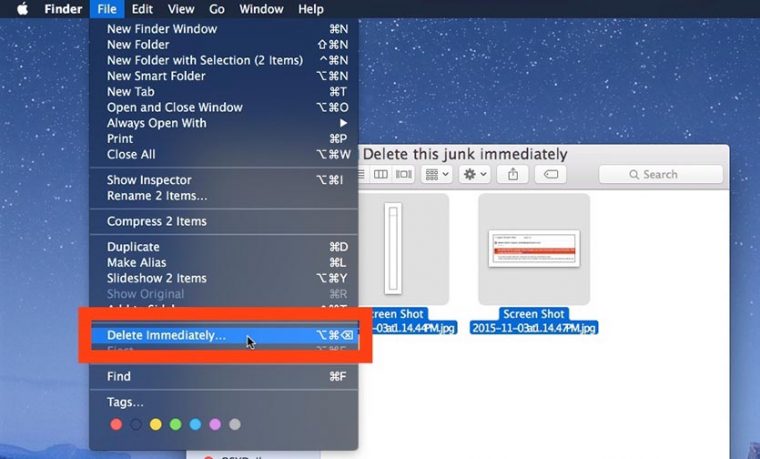Screen dimensions: 760x459
Task: Choose Print from the File menu
Action: pyautogui.click(x=224, y=139)
